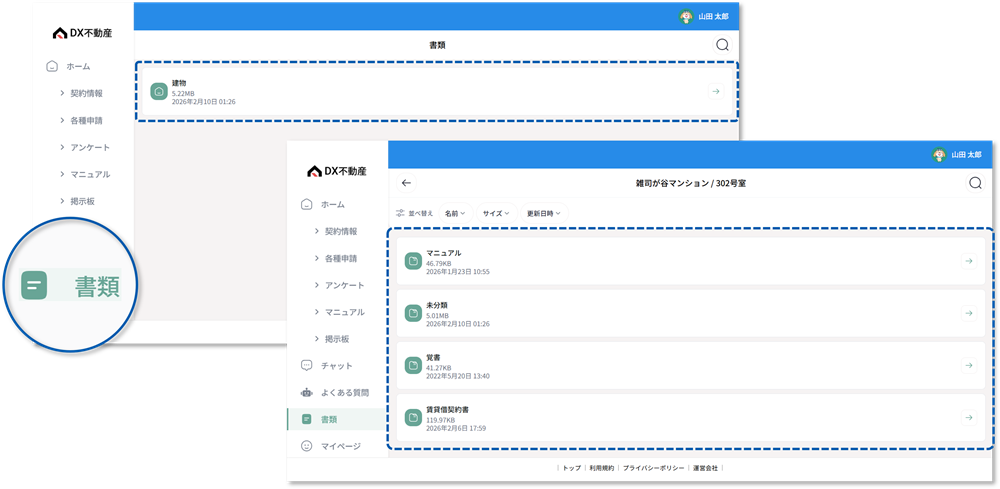Open the 覚書 folder arrow button
This screenshot has height=489, width=1000.
click(969, 365)
